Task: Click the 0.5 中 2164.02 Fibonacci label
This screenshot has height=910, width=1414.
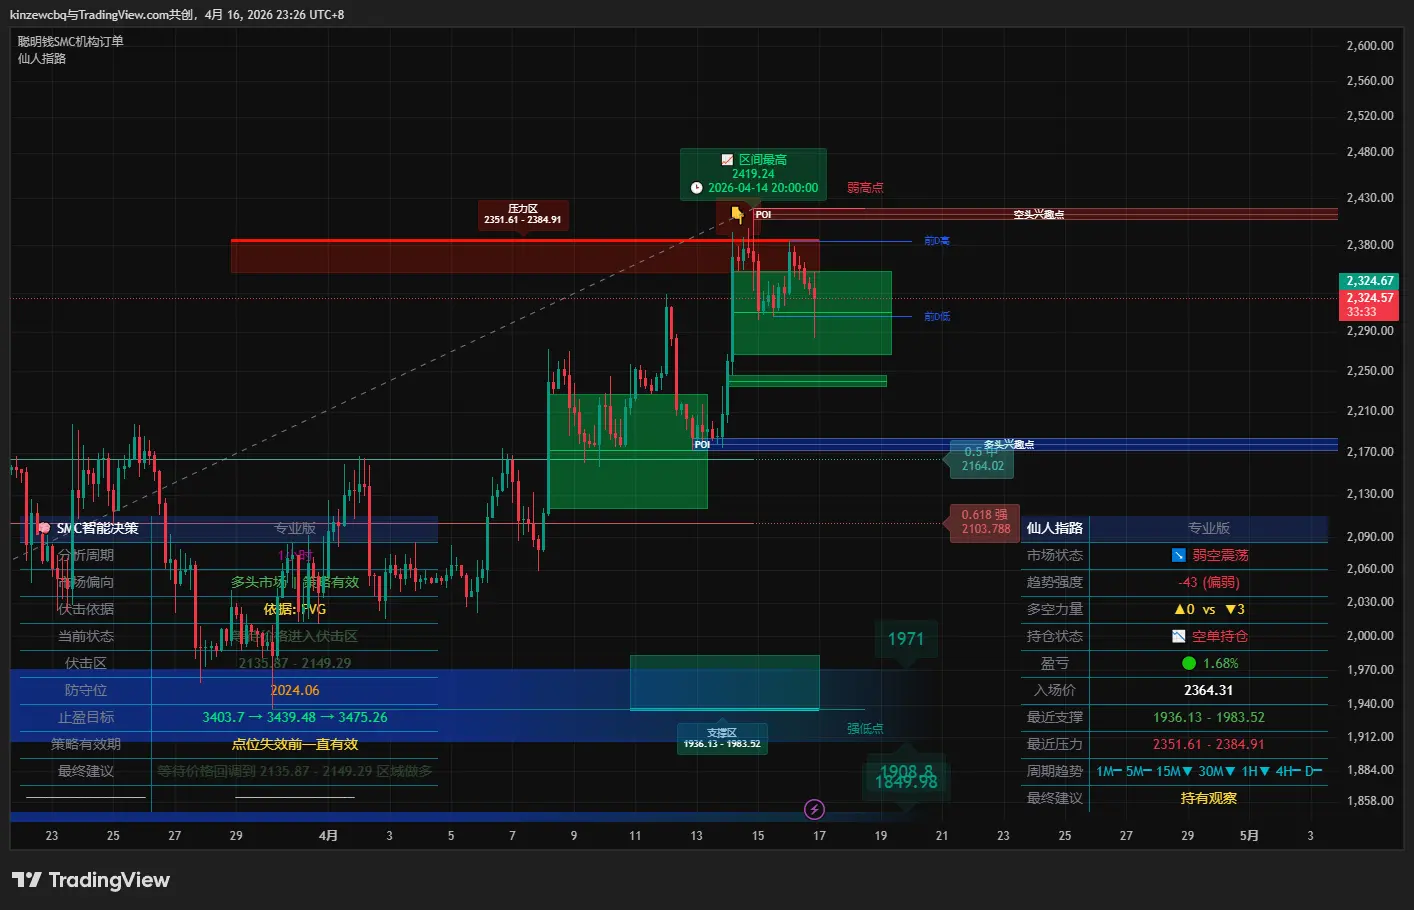Action: [x=982, y=459]
